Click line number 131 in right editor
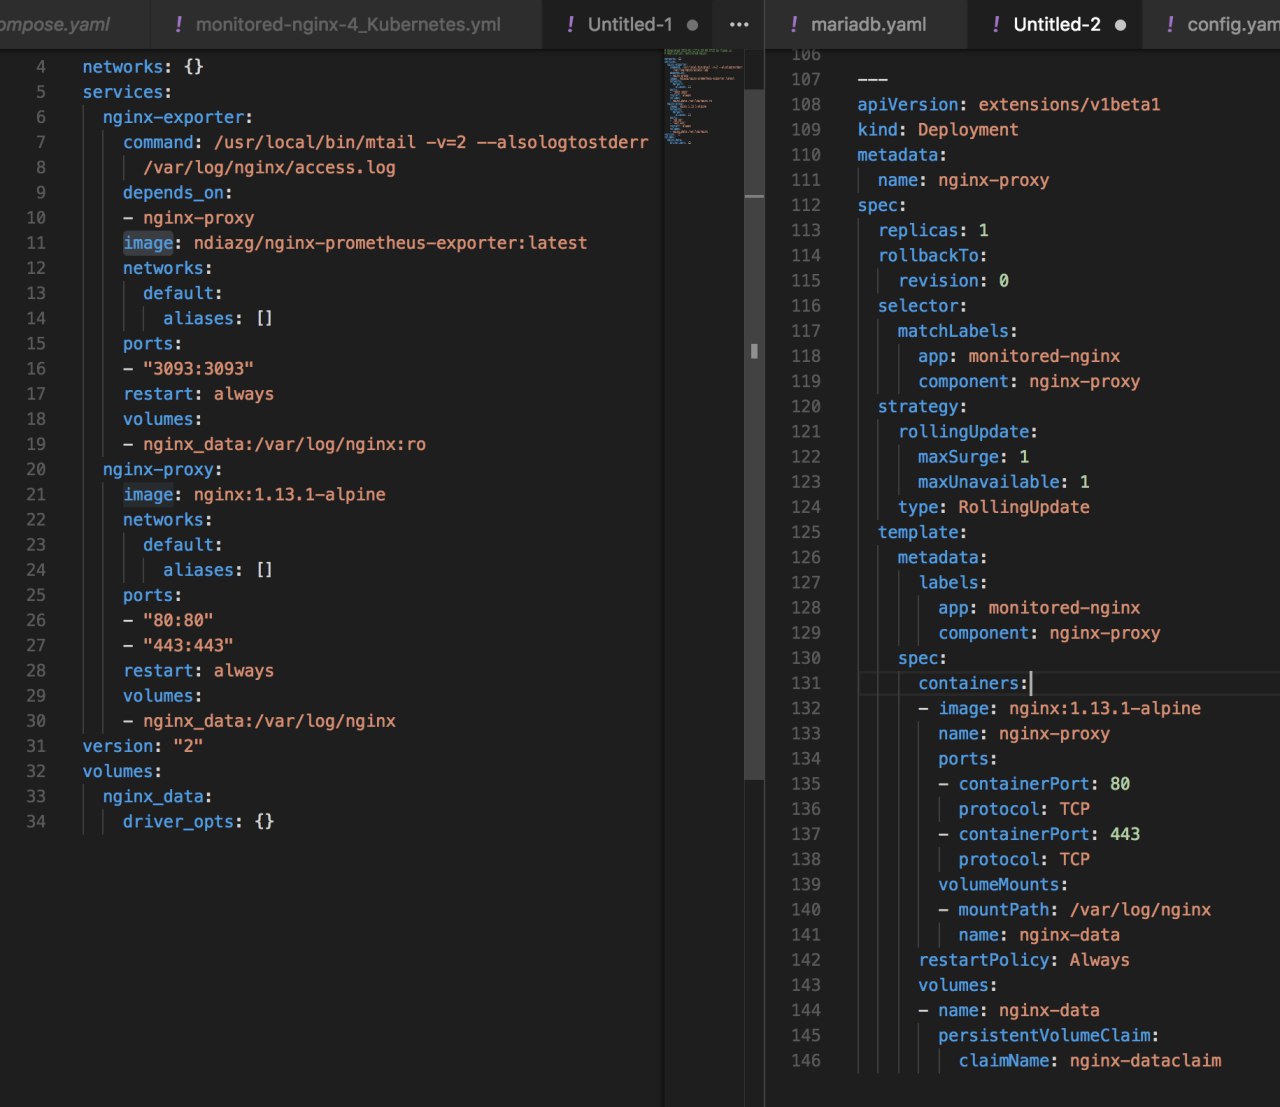 pyautogui.click(x=805, y=683)
